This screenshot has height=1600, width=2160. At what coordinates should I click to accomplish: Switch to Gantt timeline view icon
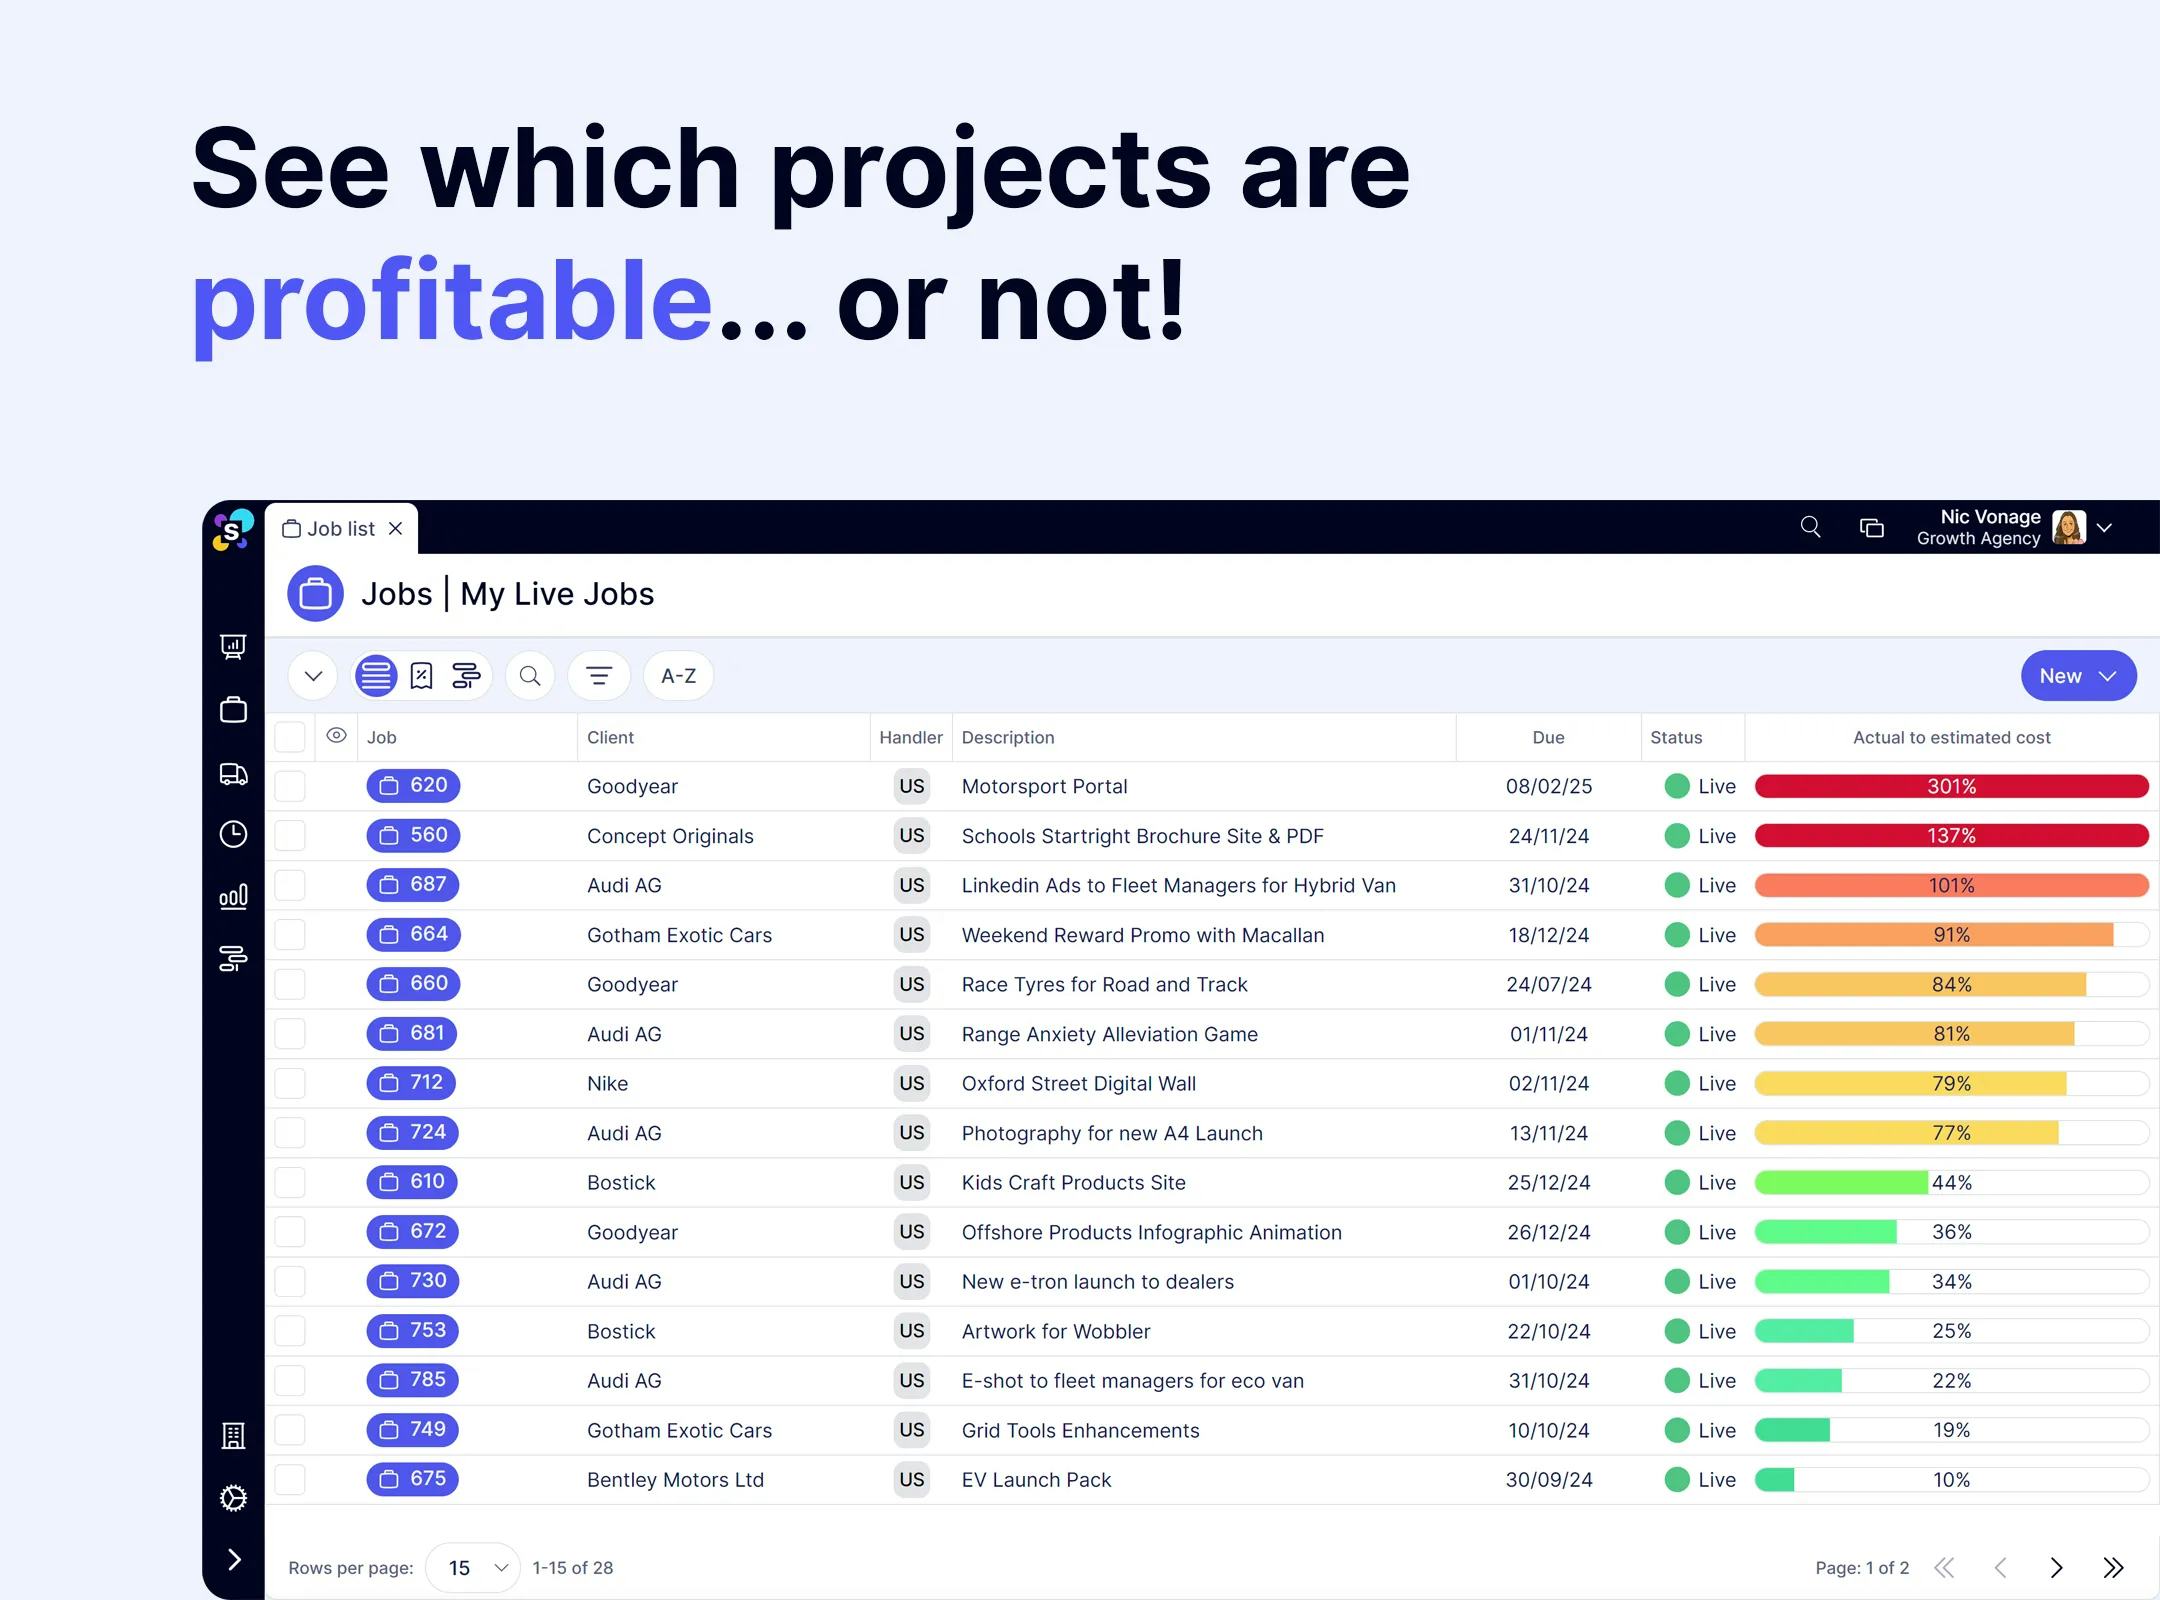pos(466,676)
